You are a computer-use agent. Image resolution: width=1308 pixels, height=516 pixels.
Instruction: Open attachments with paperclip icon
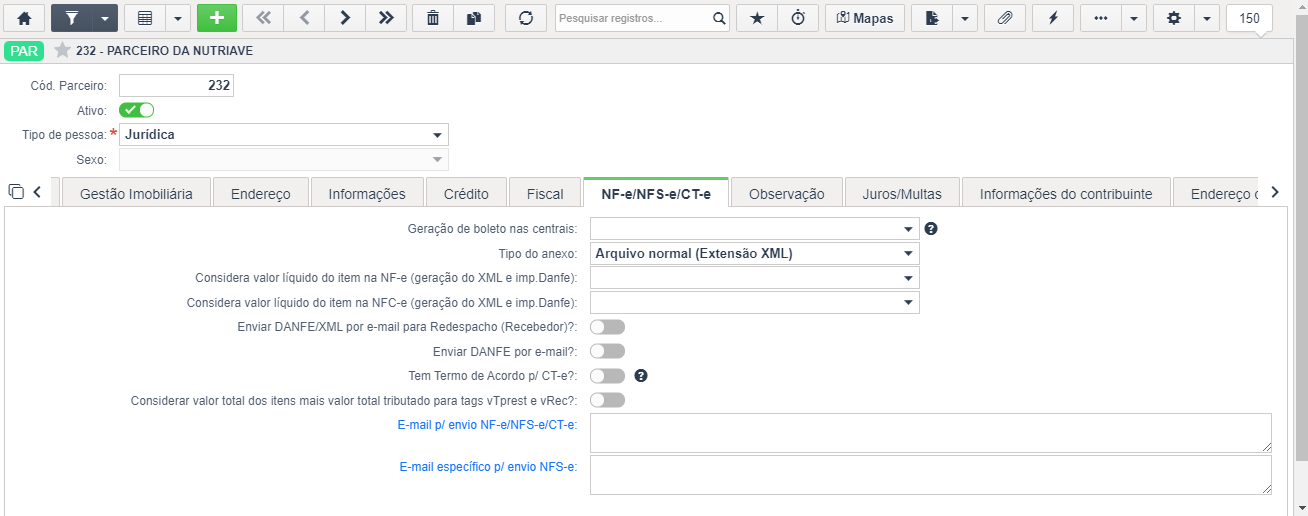1005,18
